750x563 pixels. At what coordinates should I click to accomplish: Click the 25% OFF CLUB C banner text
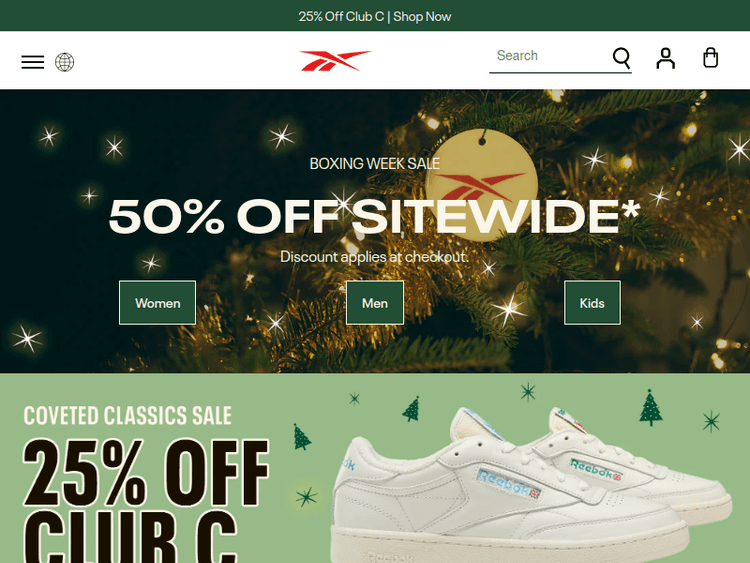tap(146, 500)
